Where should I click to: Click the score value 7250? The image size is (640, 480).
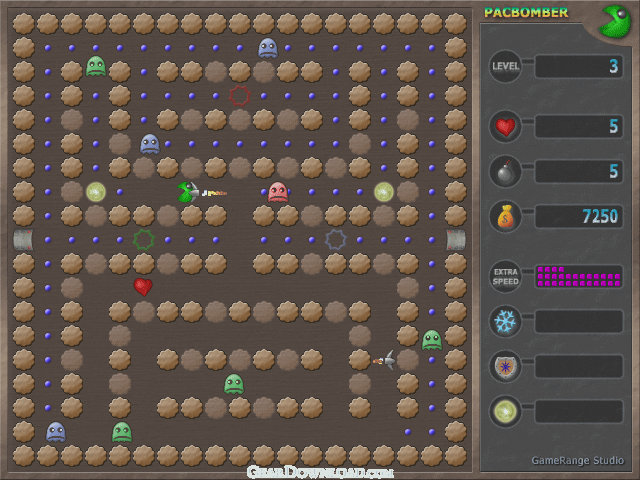pyautogui.click(x=600, y=216)
